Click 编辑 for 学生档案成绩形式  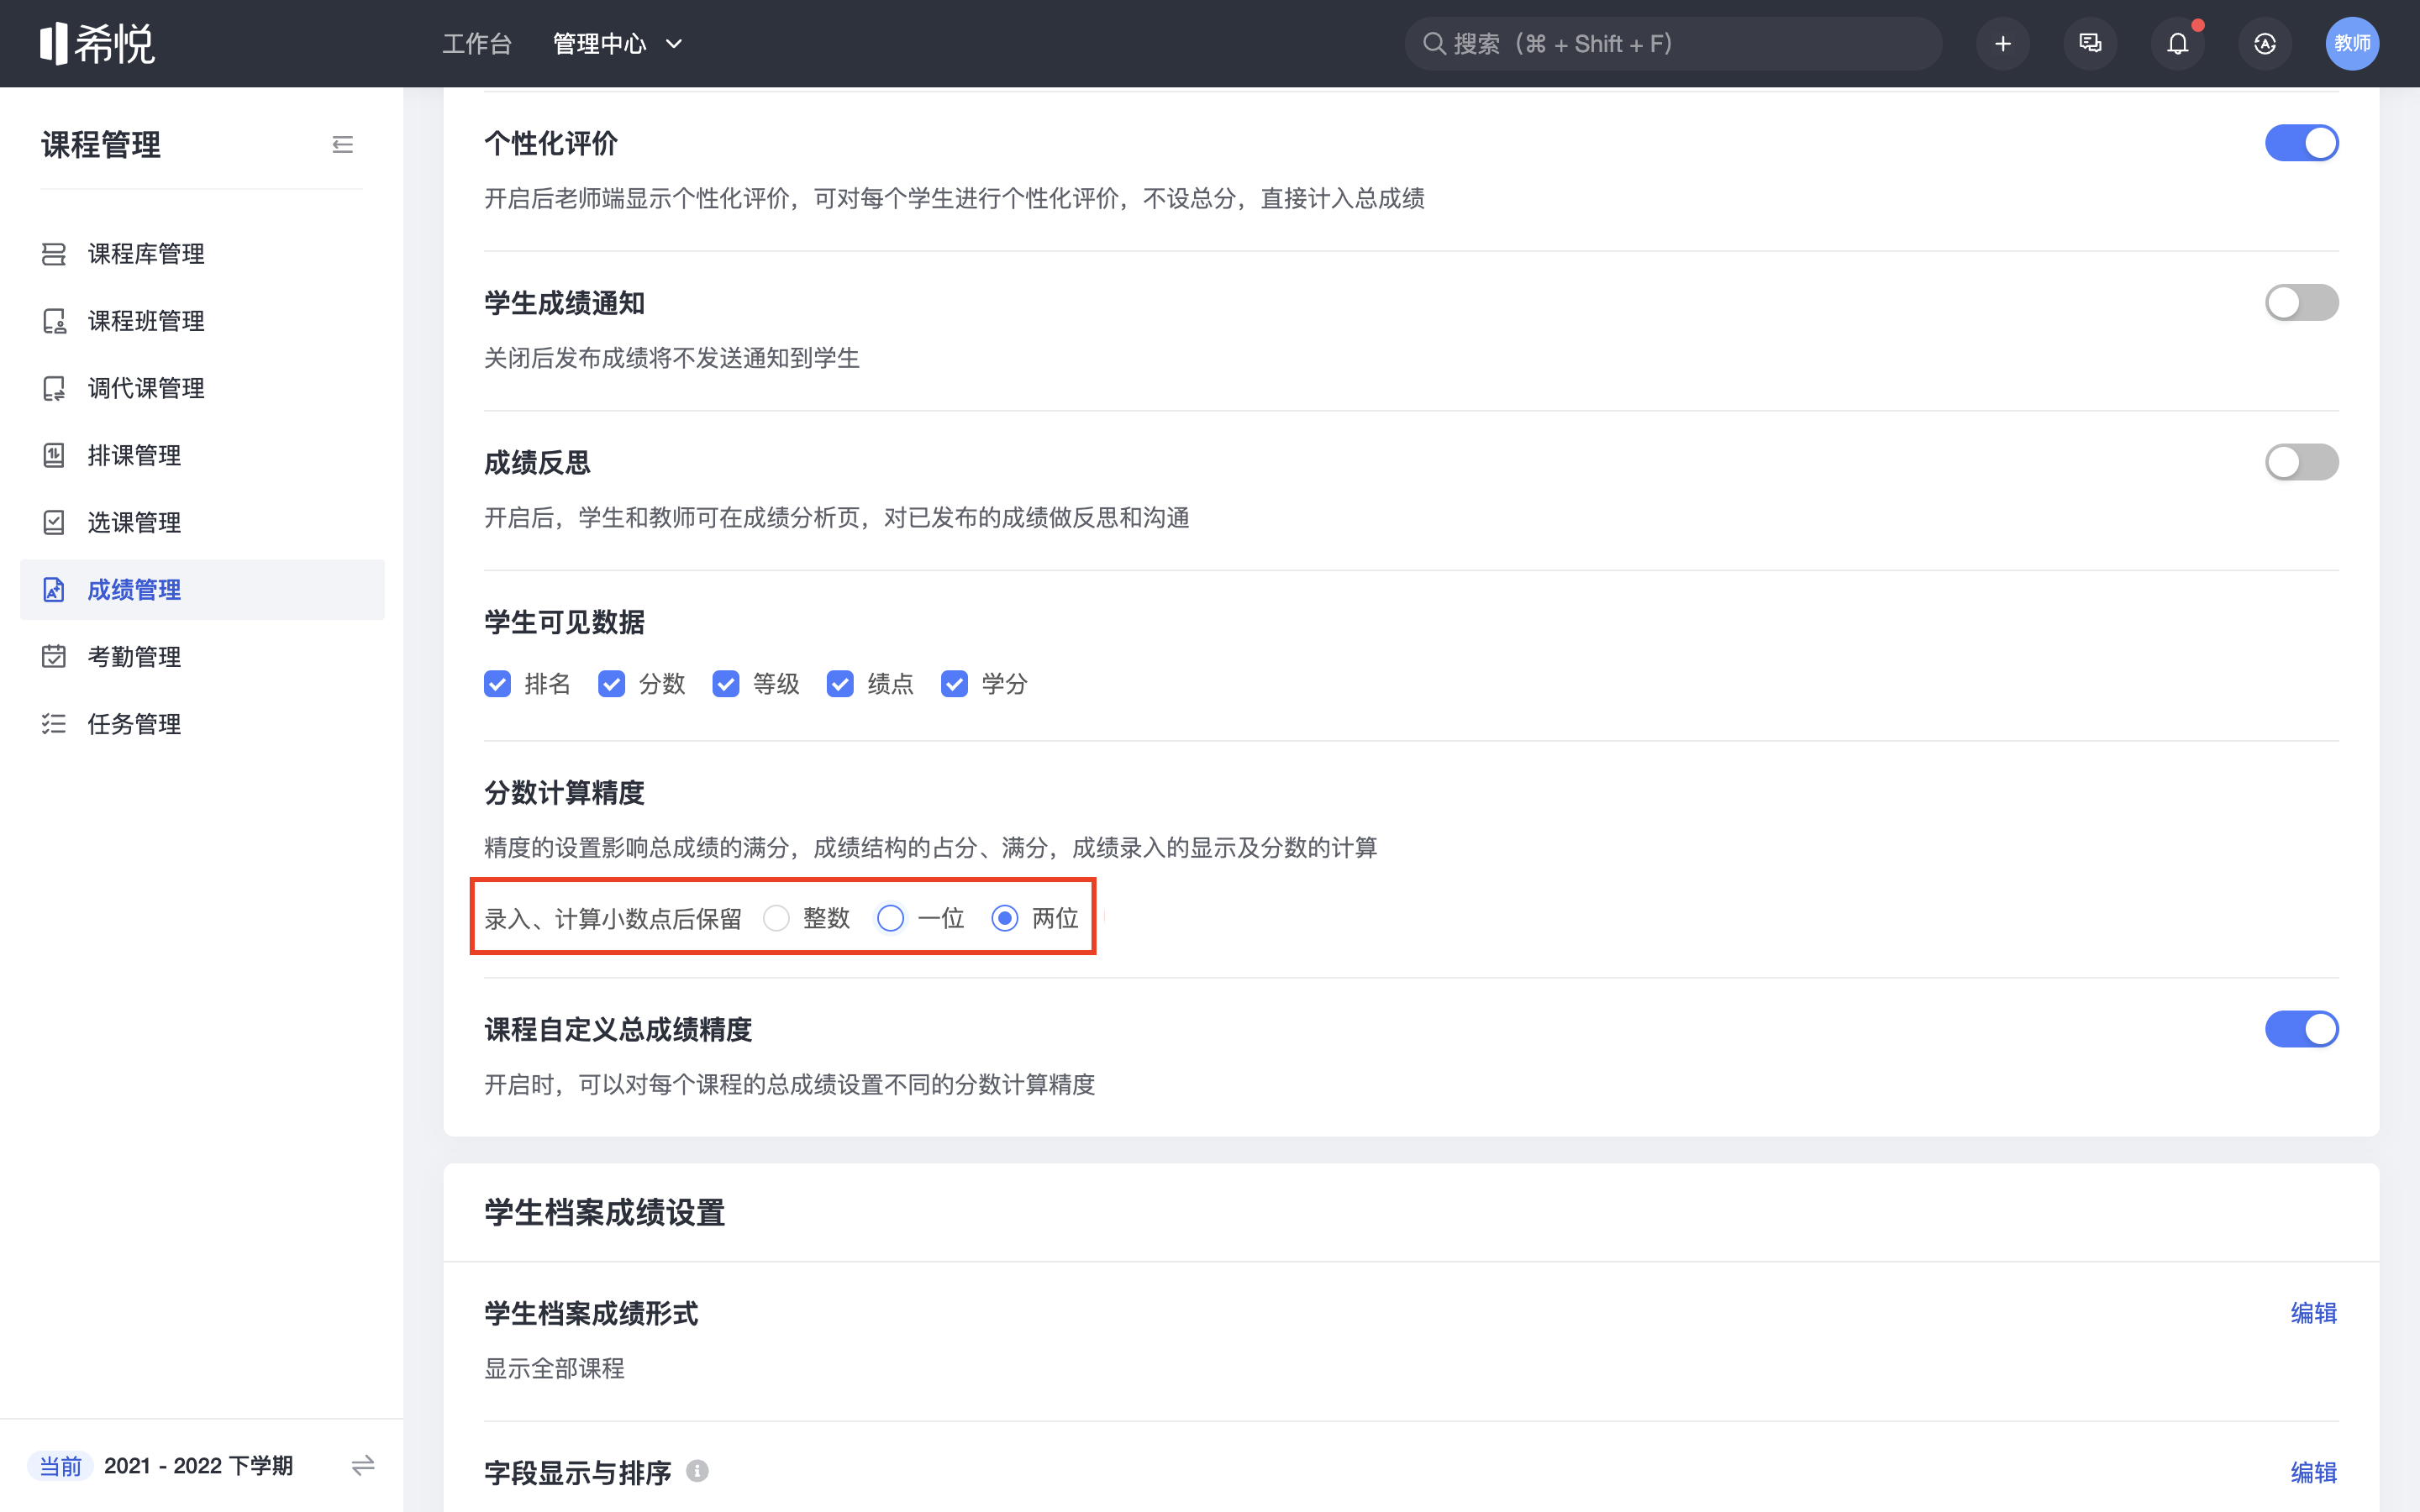(x=2314, y=1313)
